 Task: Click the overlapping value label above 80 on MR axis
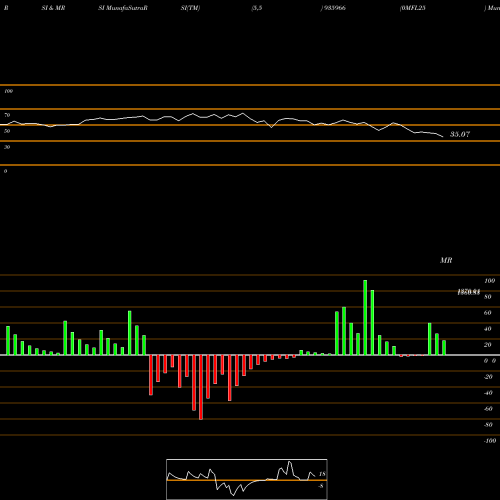tap(469, 292)
